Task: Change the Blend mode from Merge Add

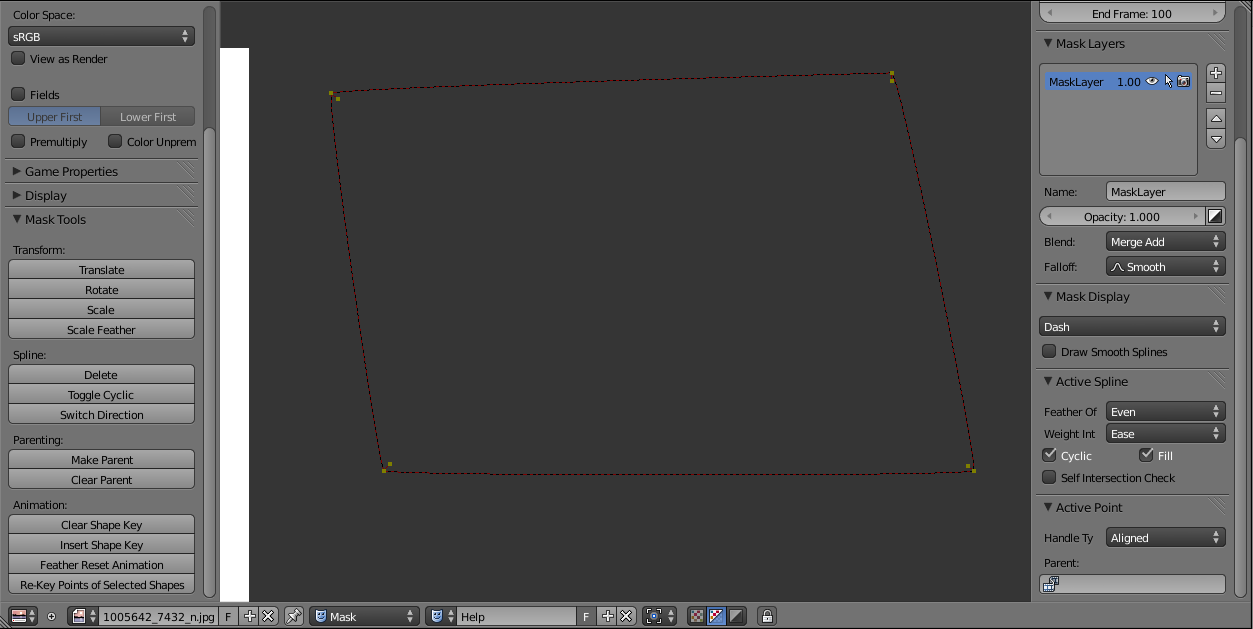Action: 1165,240
